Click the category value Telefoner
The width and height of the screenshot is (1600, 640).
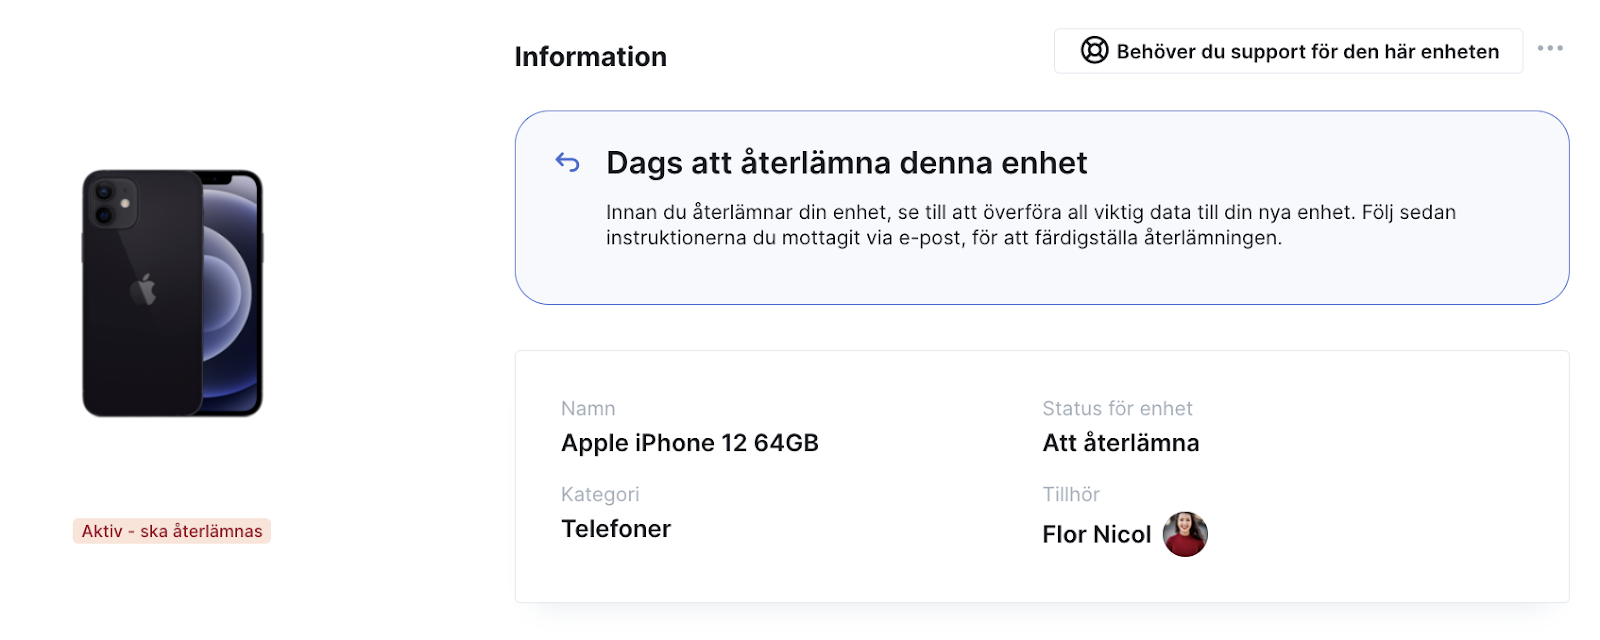616,529
